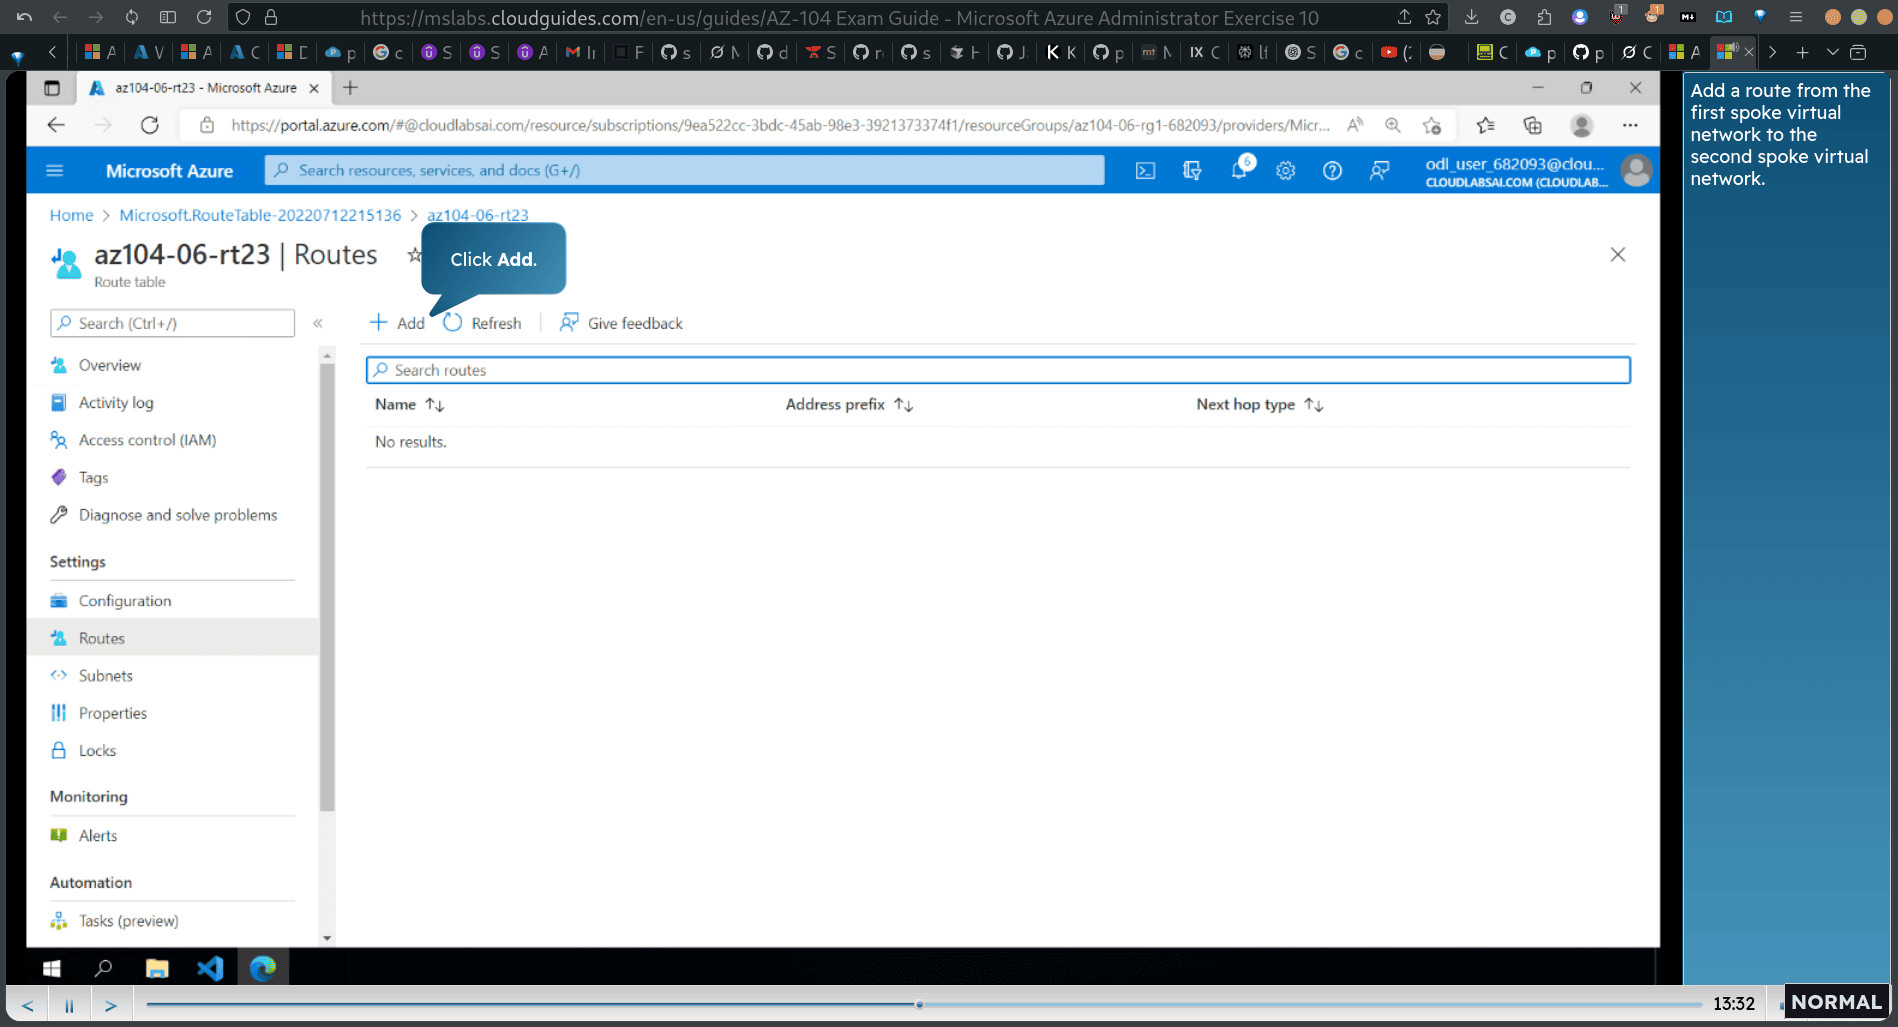Open Edge Collections icon
Viewport: 1898px width, 1027px height.
(x=1533, y=125)
